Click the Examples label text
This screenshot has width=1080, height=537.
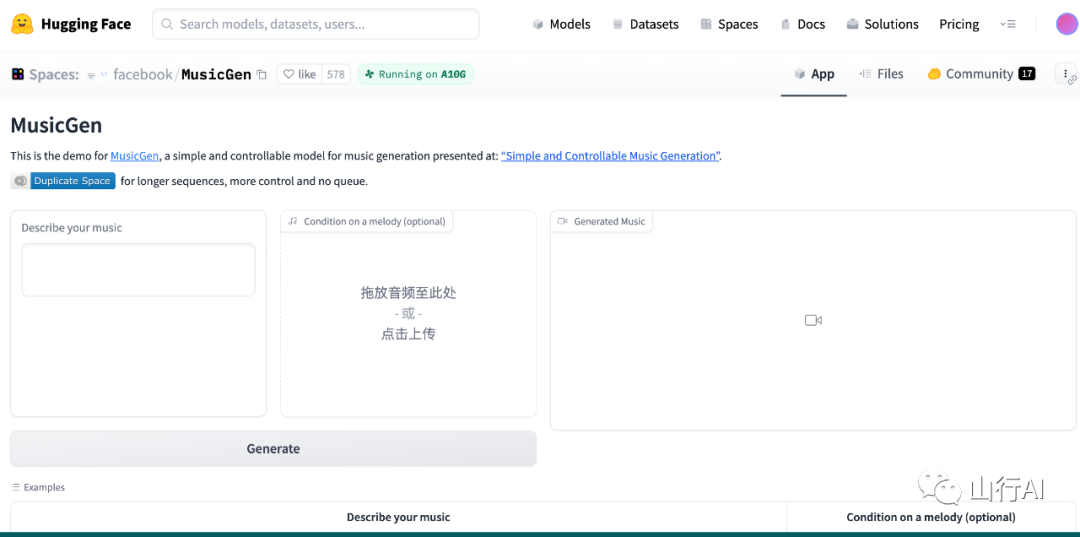pos(44,487)
